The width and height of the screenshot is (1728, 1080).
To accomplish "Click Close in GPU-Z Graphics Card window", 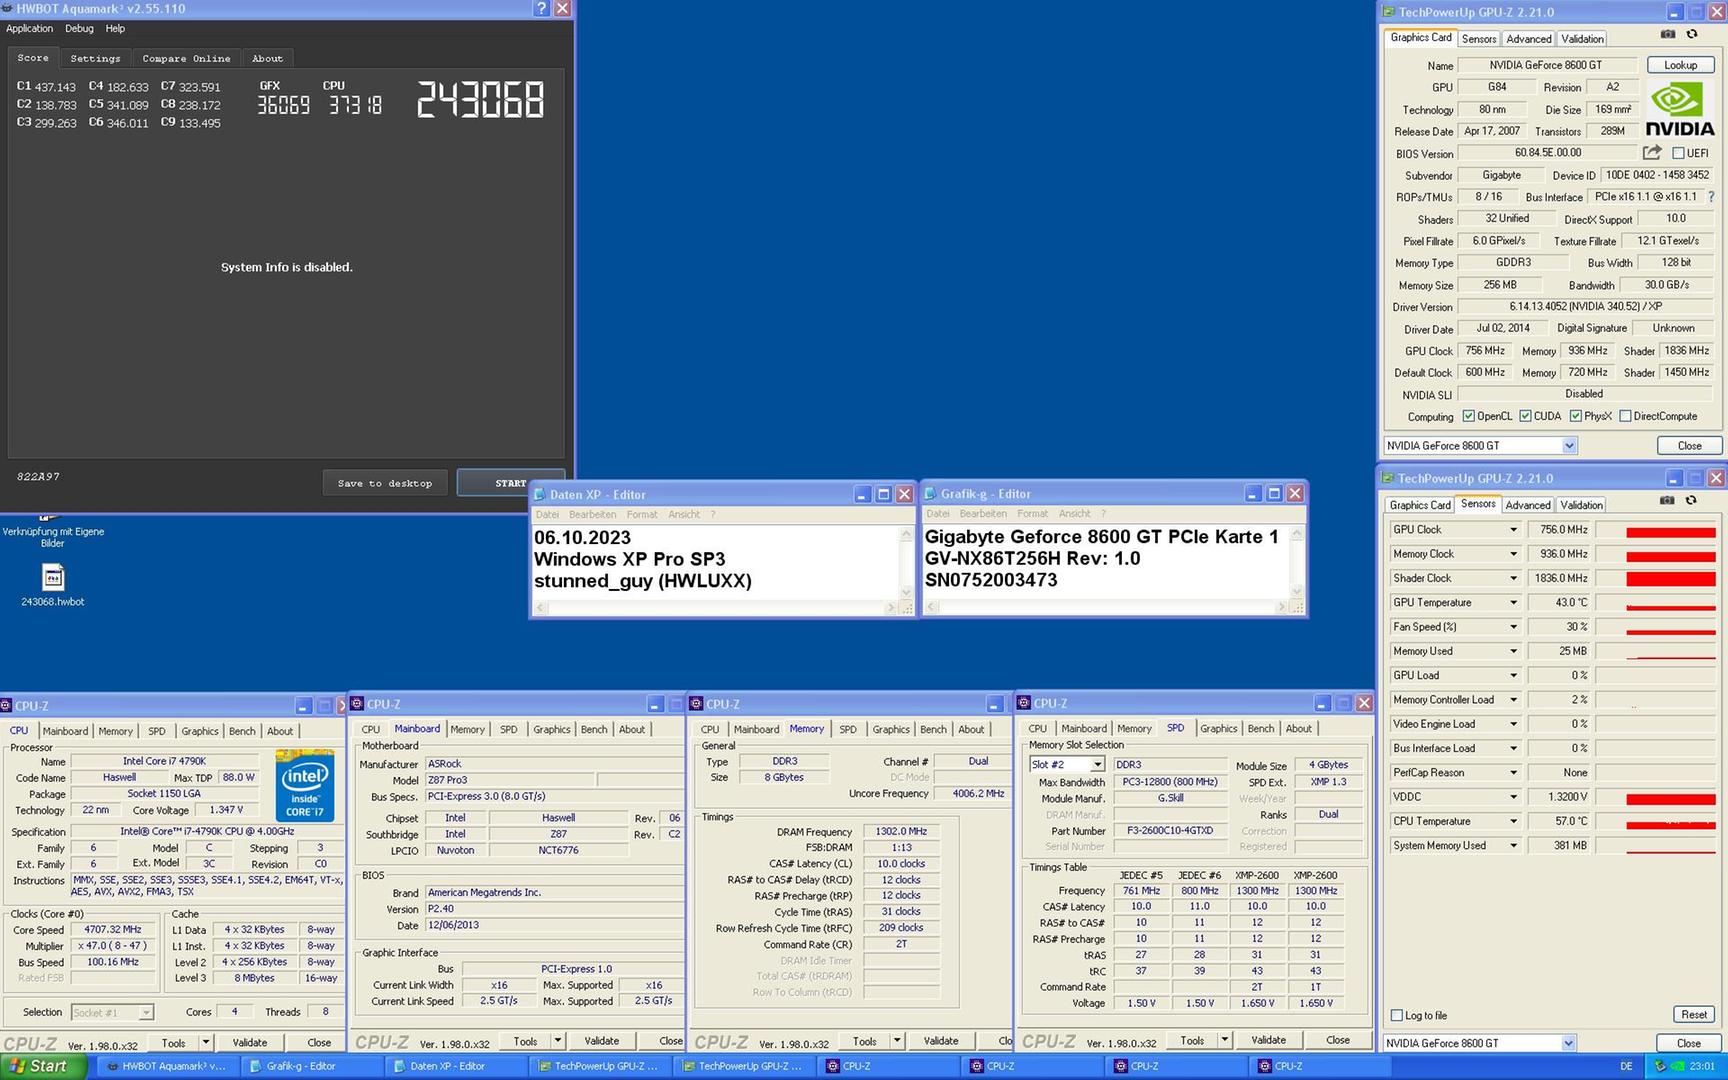I will [1689, 446].
